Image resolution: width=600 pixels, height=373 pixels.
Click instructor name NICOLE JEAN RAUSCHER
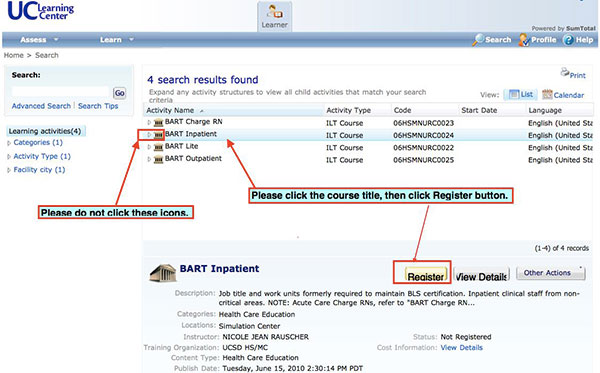click(266, 337)
